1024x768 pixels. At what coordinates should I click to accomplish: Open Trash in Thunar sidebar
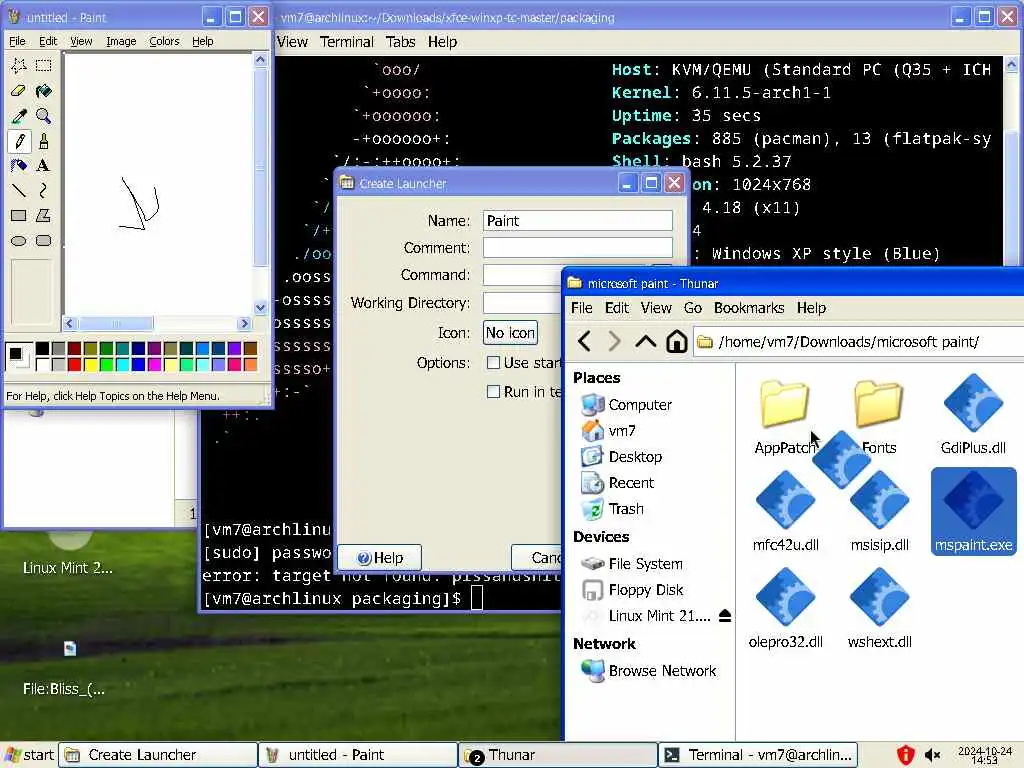[x=613, y=509]
